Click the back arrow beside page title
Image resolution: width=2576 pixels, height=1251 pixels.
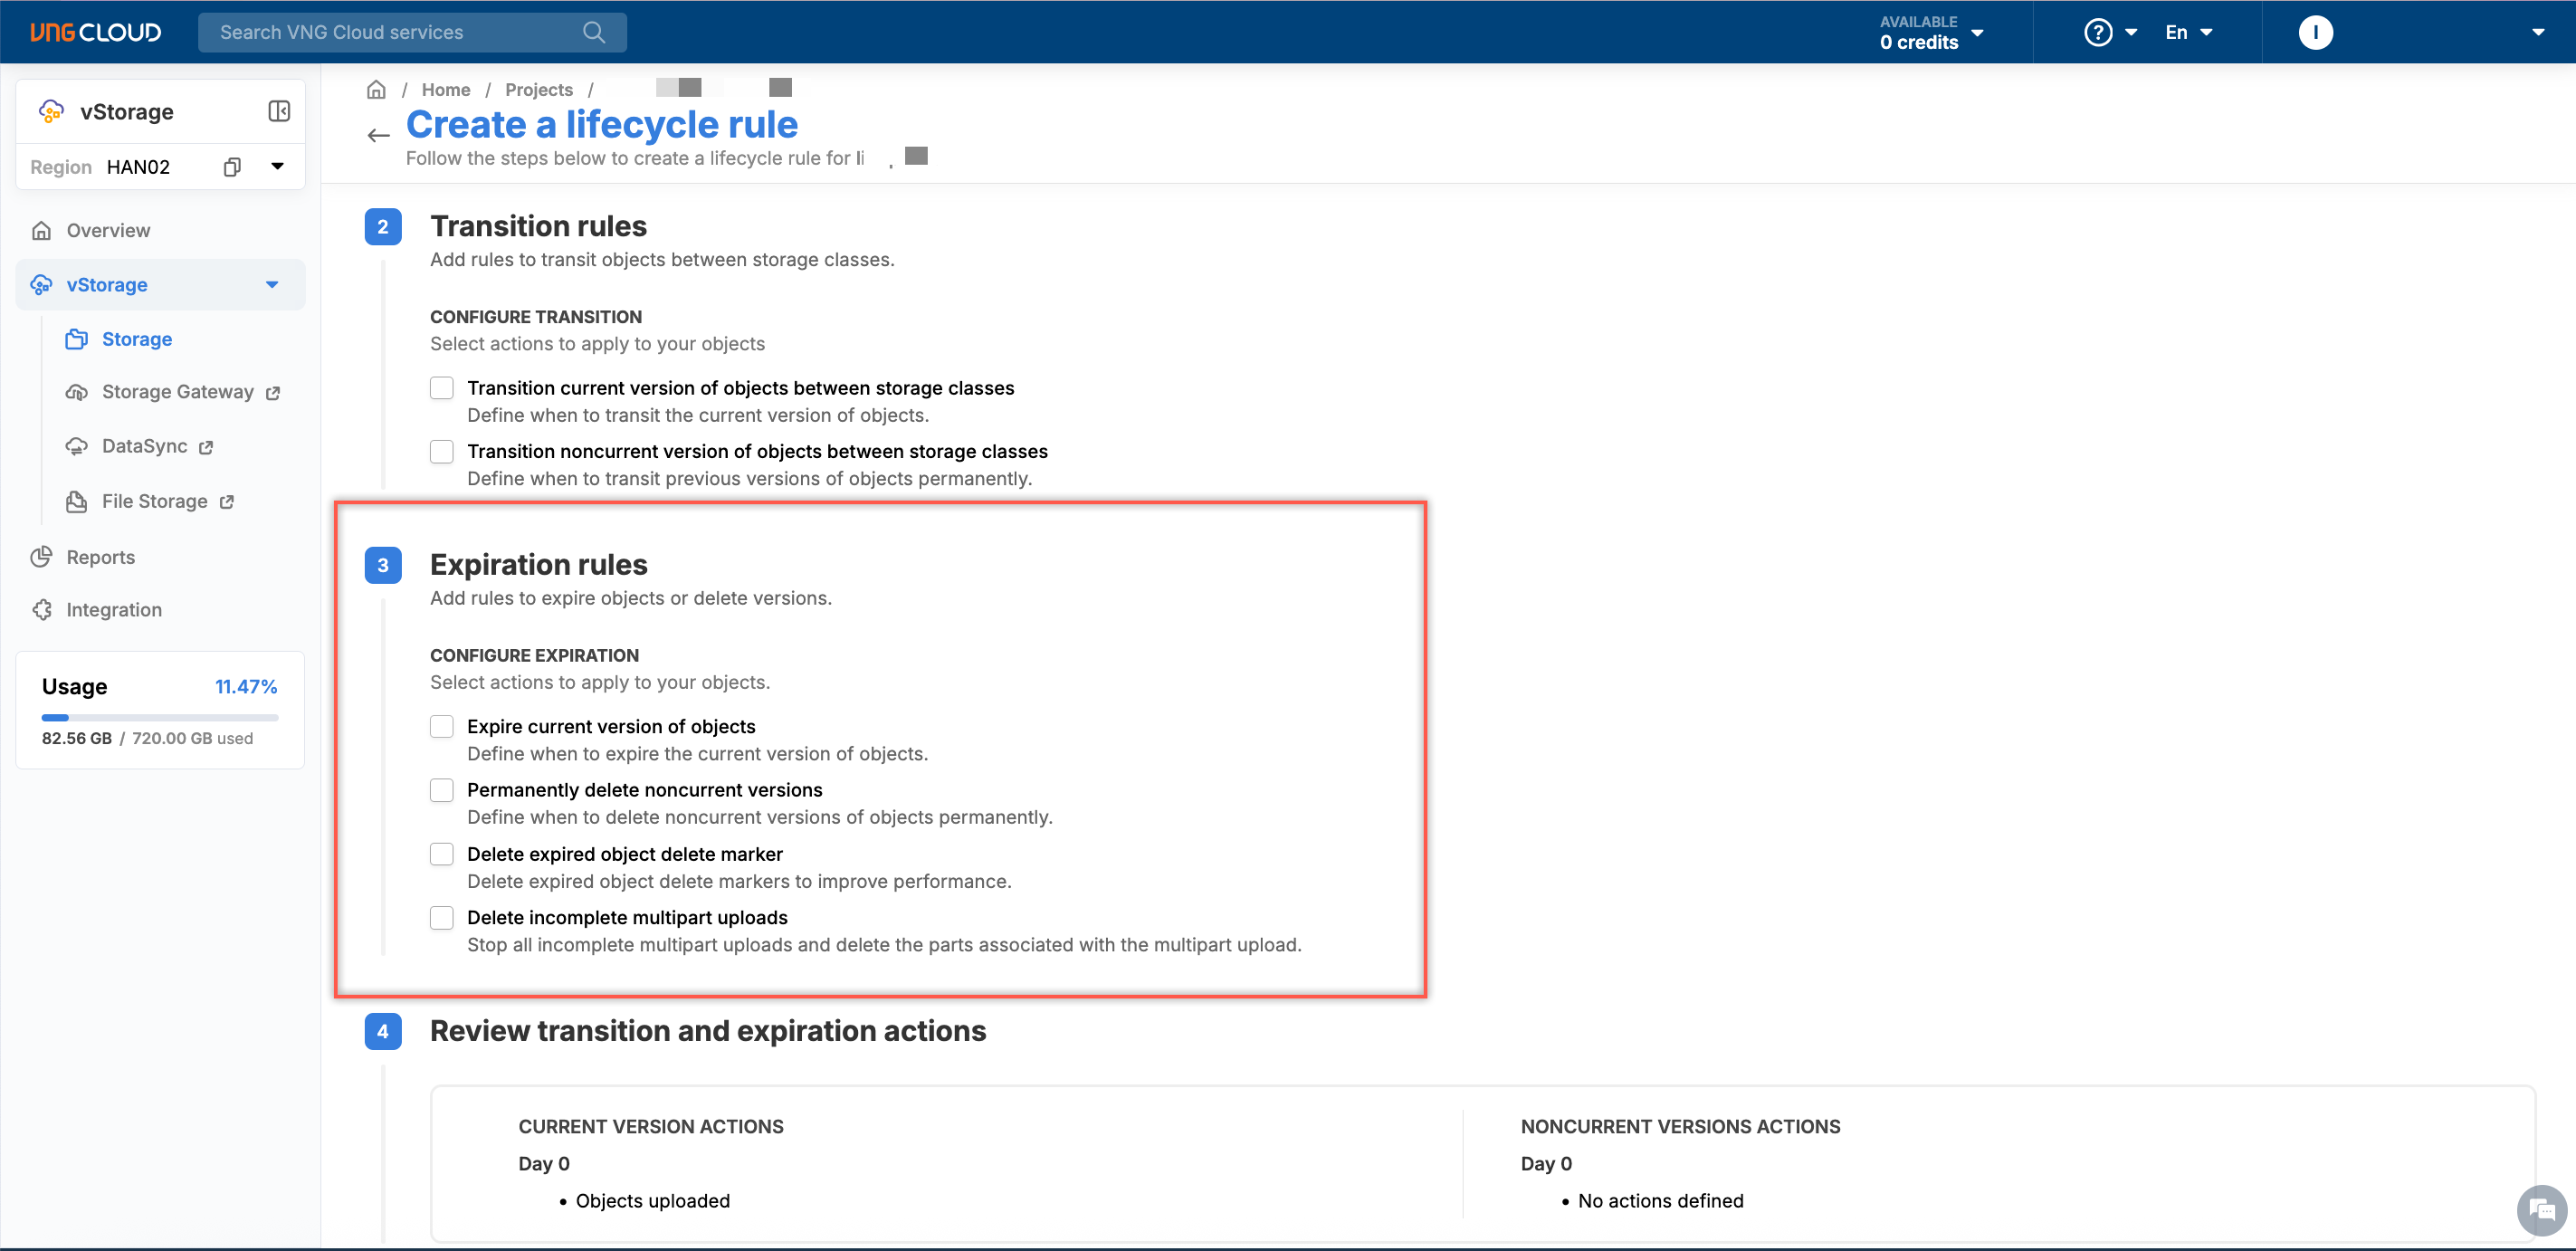378,135
